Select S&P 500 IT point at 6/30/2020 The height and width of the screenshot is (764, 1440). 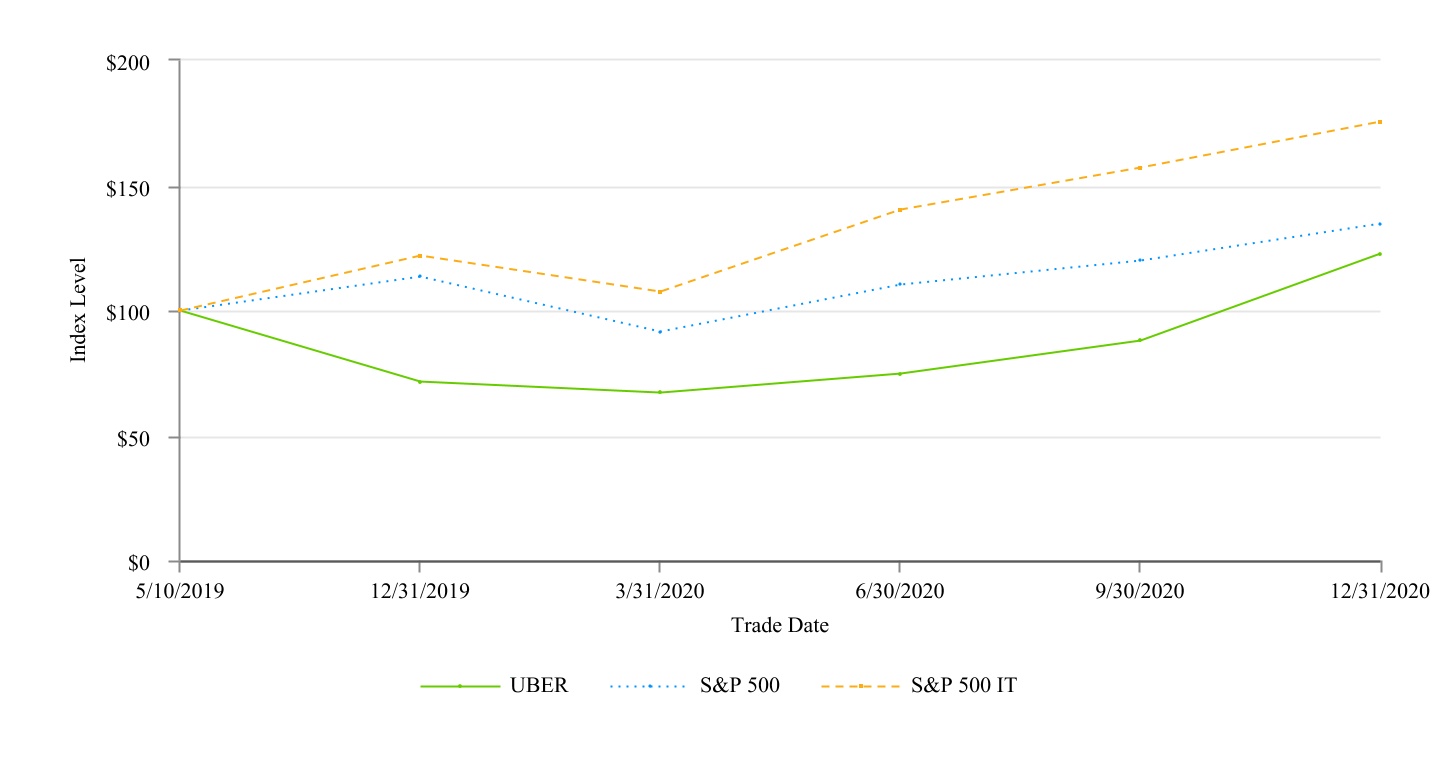click(900, 210)
